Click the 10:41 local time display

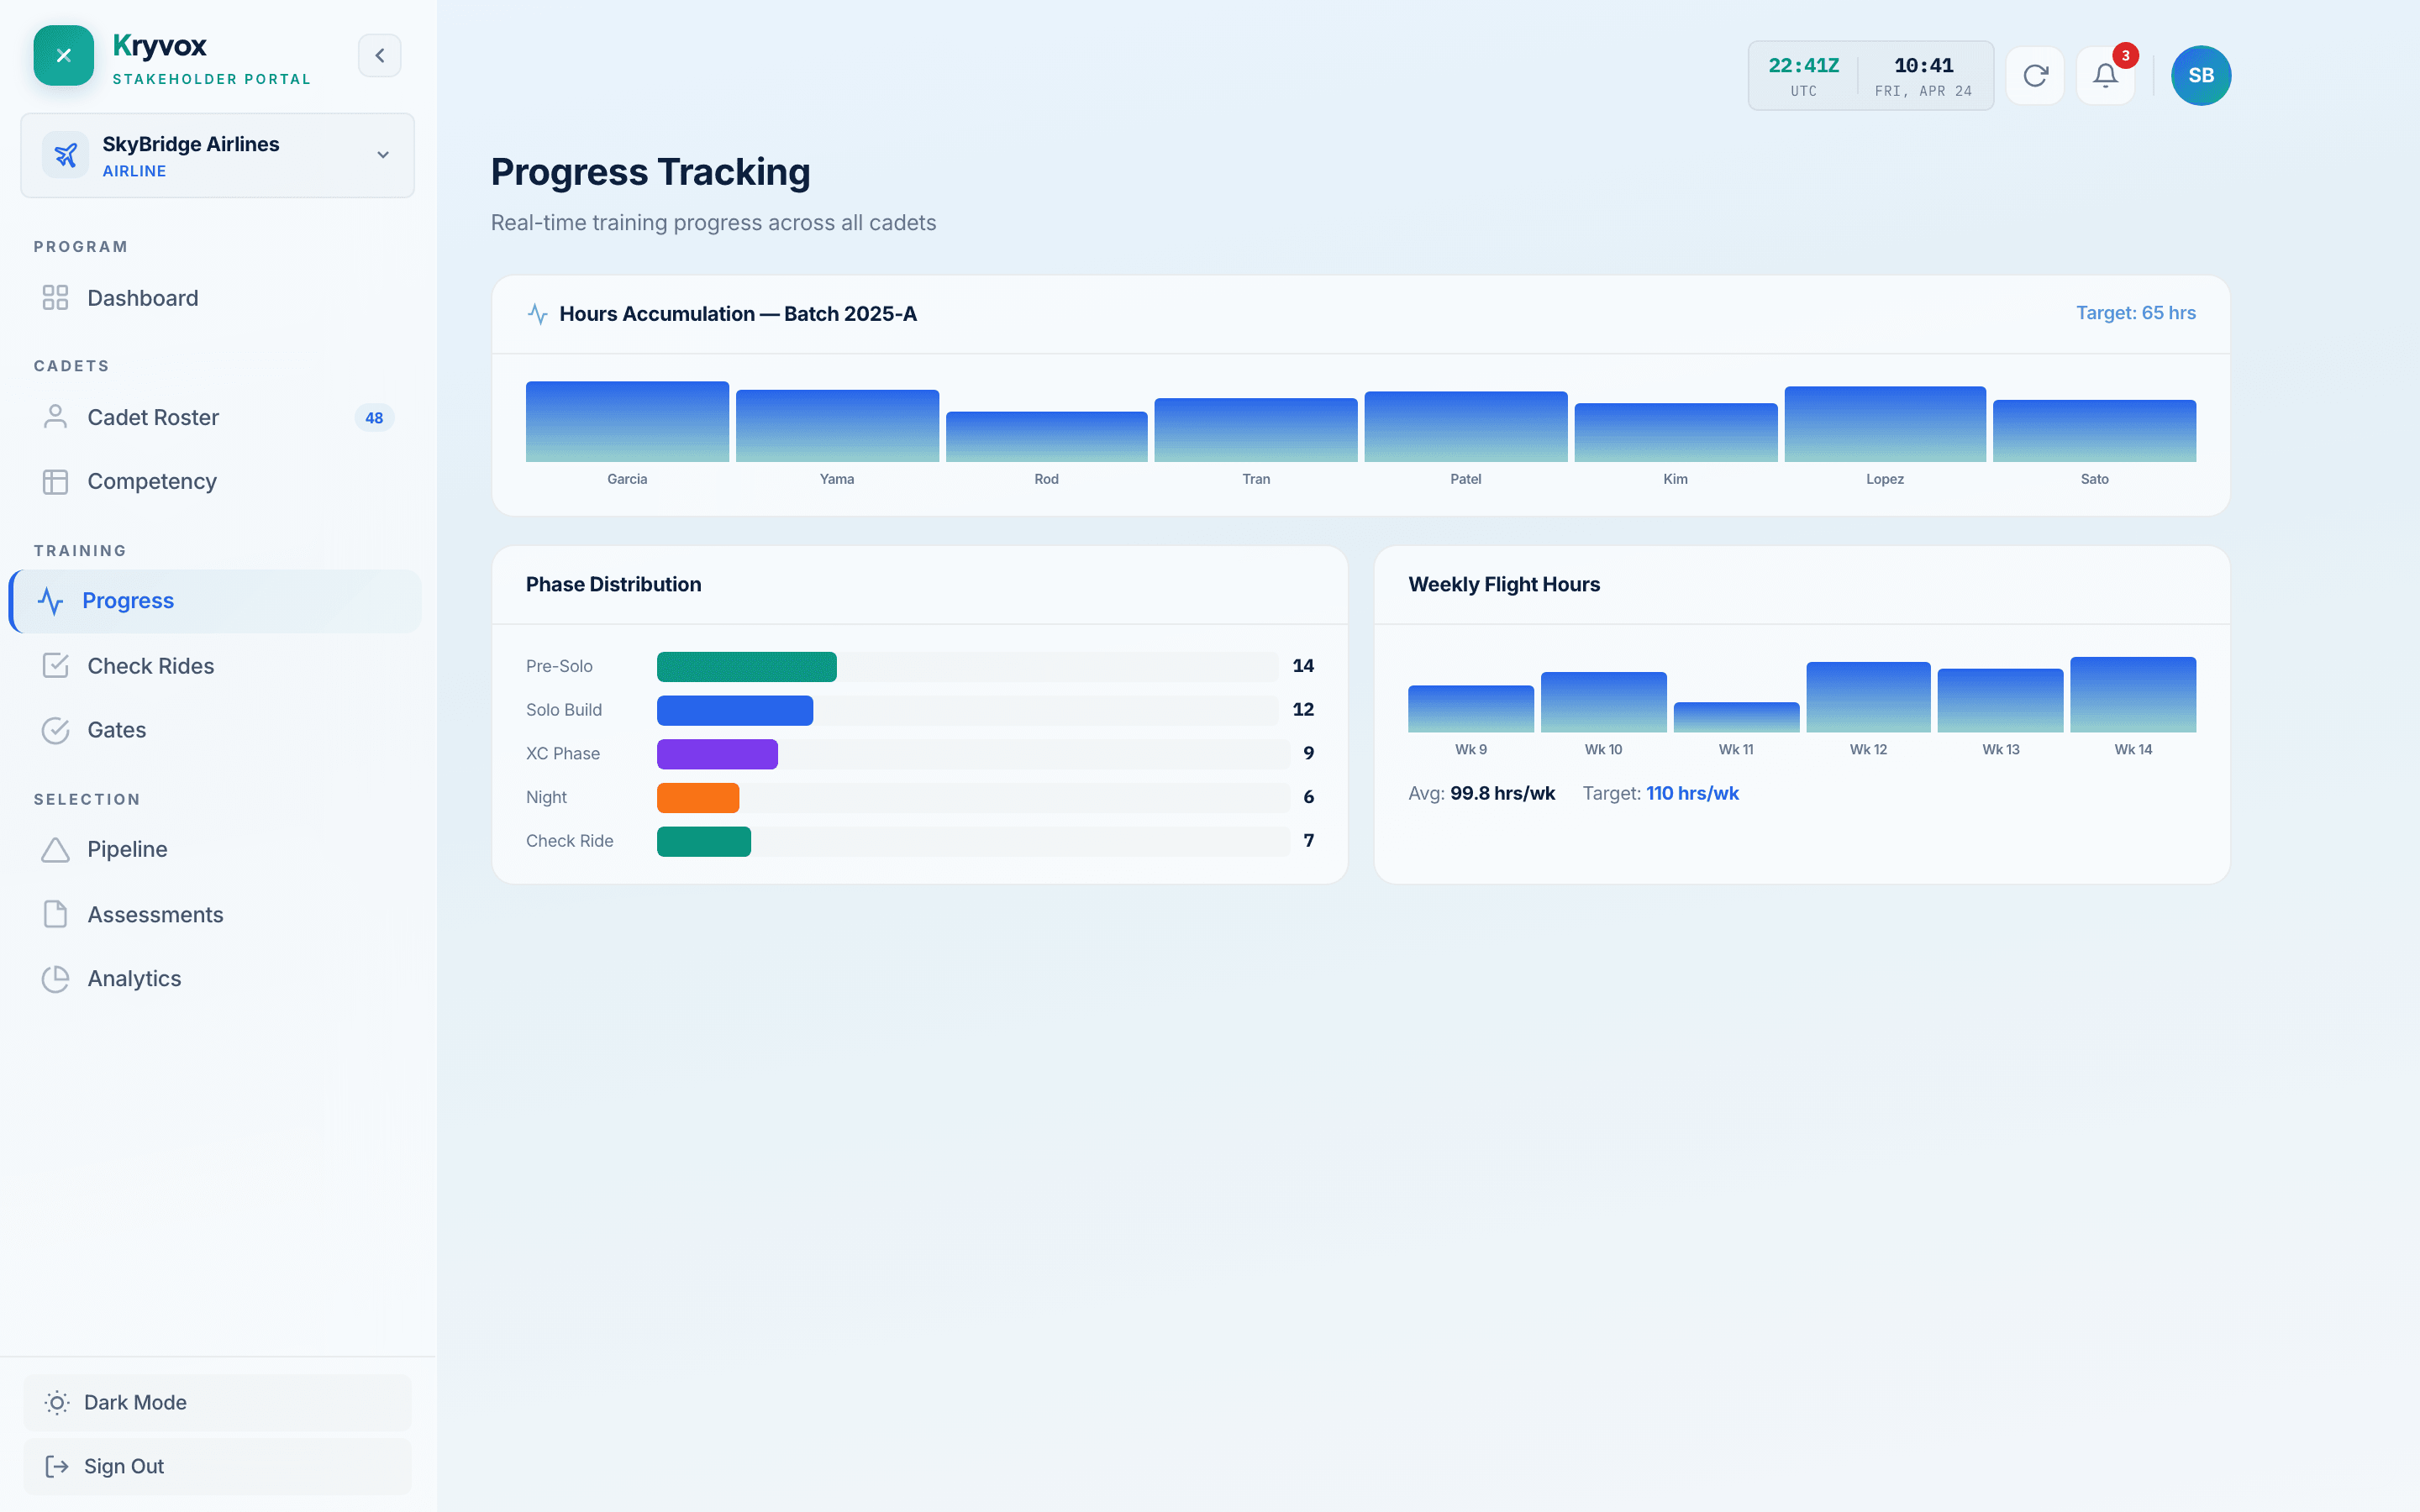click(1923, 76)
